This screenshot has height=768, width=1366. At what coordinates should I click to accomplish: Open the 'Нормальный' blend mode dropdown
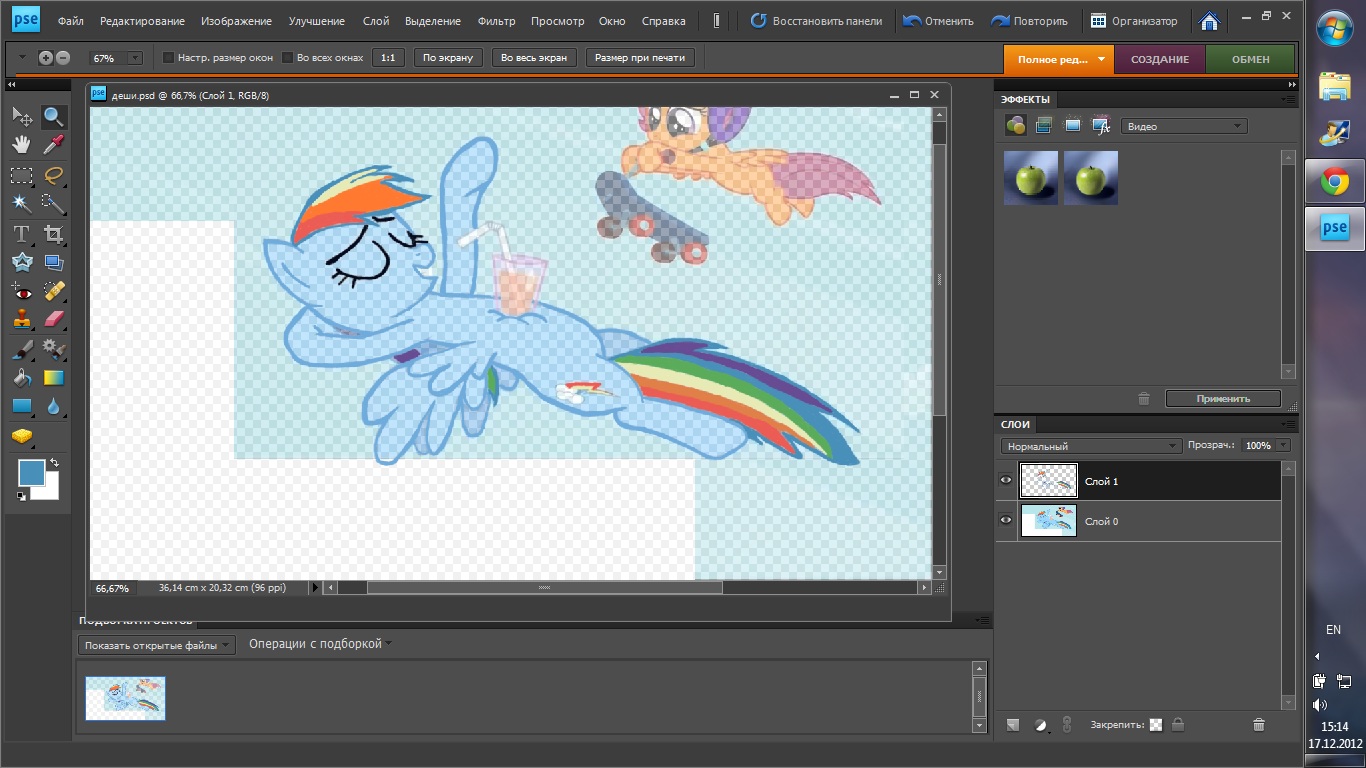coord(1091,446)
